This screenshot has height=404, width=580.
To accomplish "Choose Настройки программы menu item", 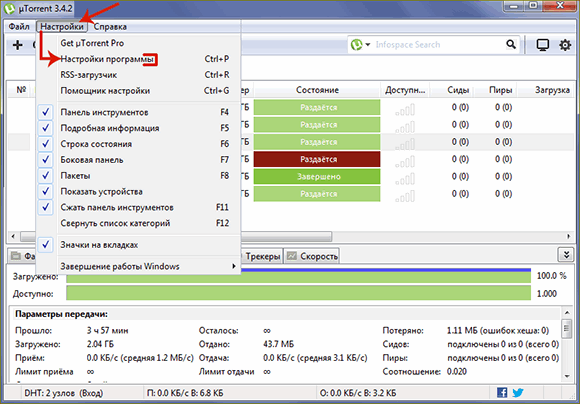I will coord(138,59).
